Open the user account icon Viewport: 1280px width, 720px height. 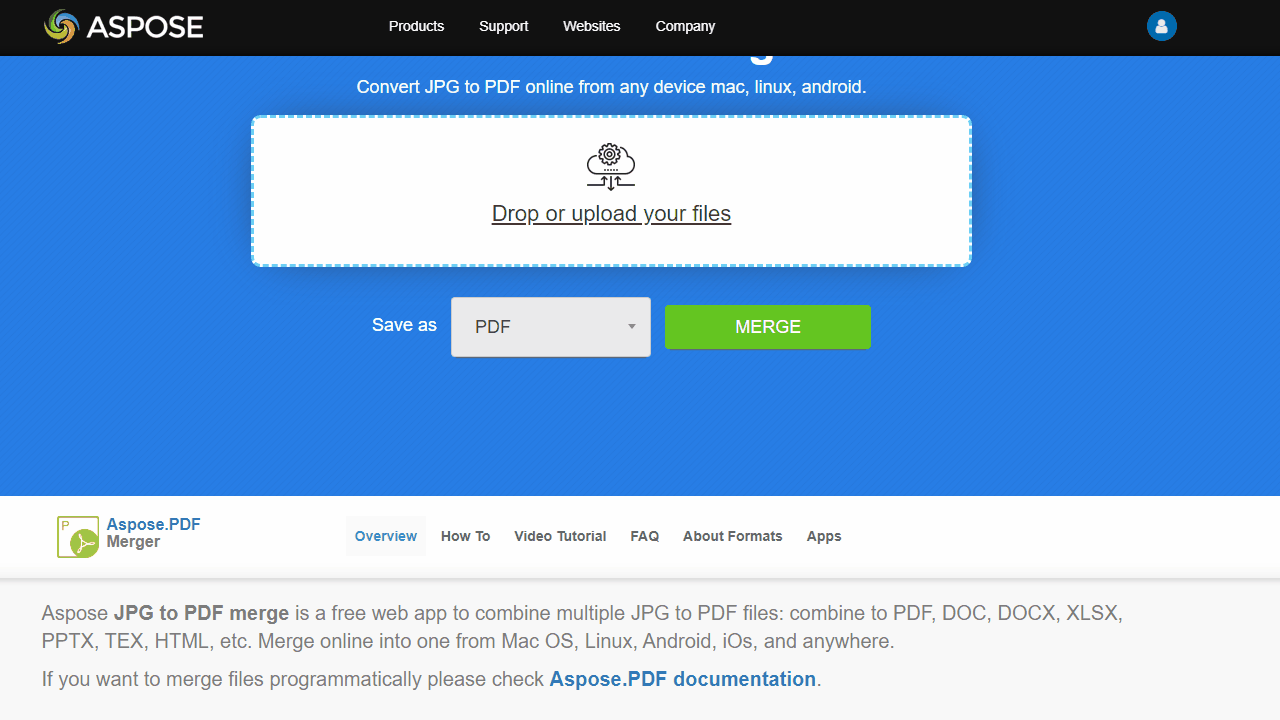tap(1161, 26)
